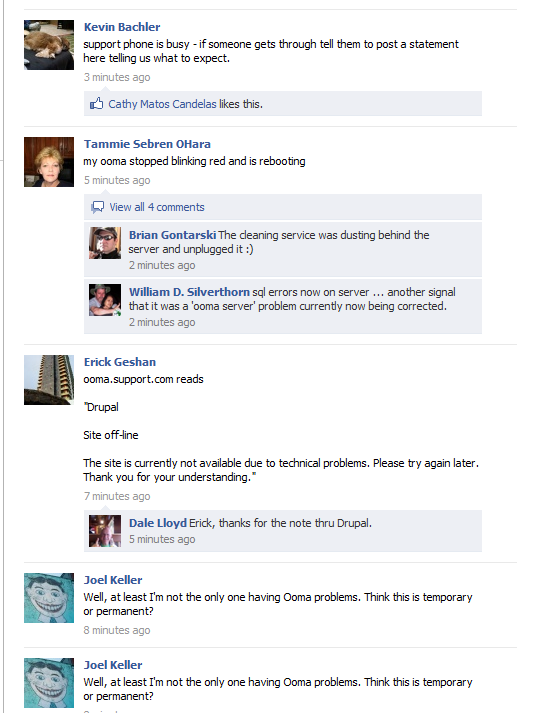Image resolution: width=533 pixels, height=713 pixels.
Task: Open Tammie Sebren OHara's profile link
Action: 147,144
